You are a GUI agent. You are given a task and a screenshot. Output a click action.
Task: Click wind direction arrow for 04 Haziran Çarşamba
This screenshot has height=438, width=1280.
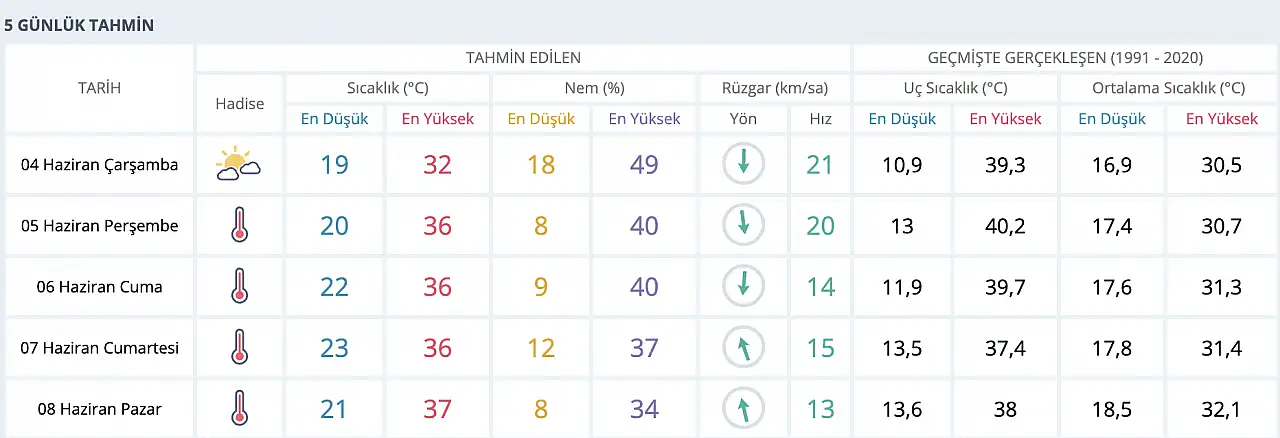point(743,164)
